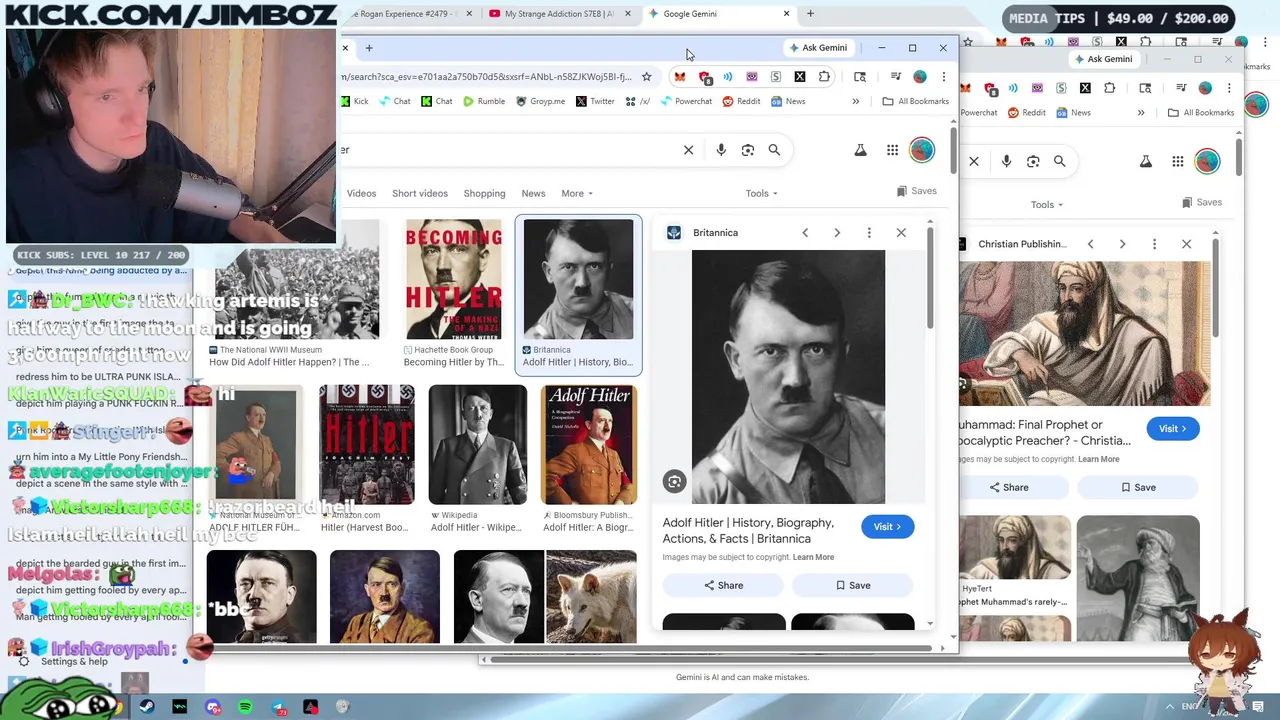Click the MetaMask fox extension in front window
Screen dimensions: 1280x720
coord(680,77)
